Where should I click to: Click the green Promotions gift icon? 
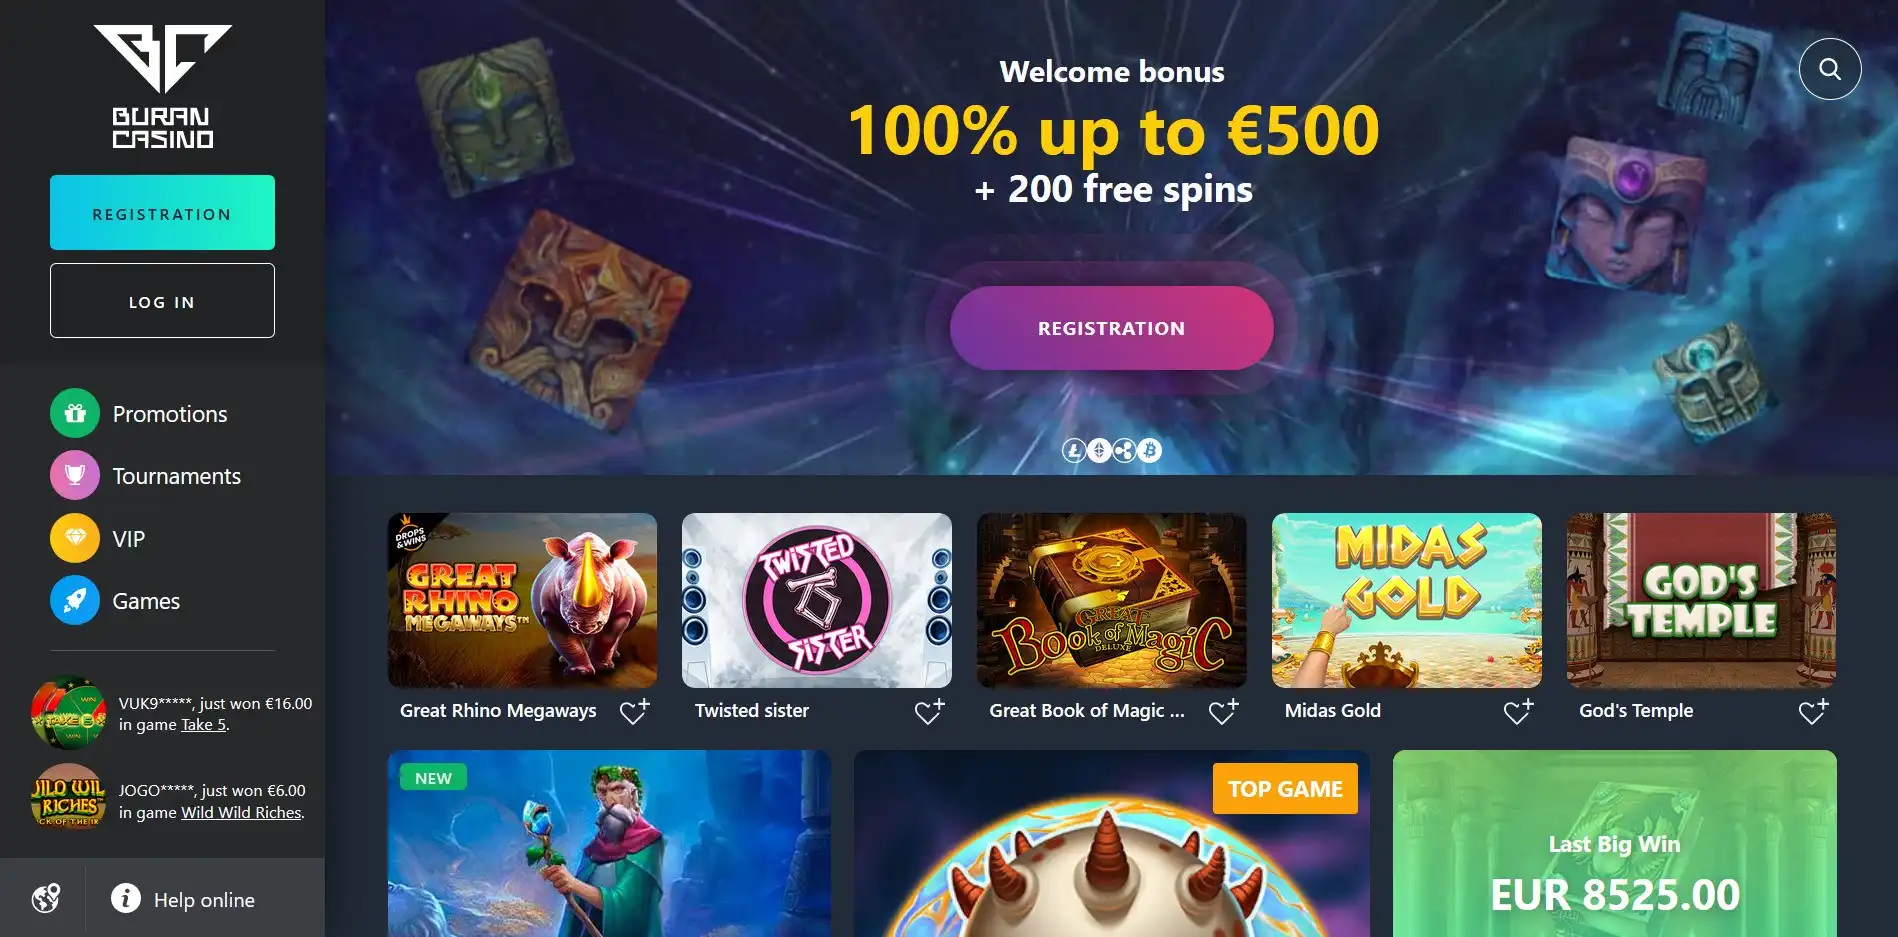pos(75,413)
